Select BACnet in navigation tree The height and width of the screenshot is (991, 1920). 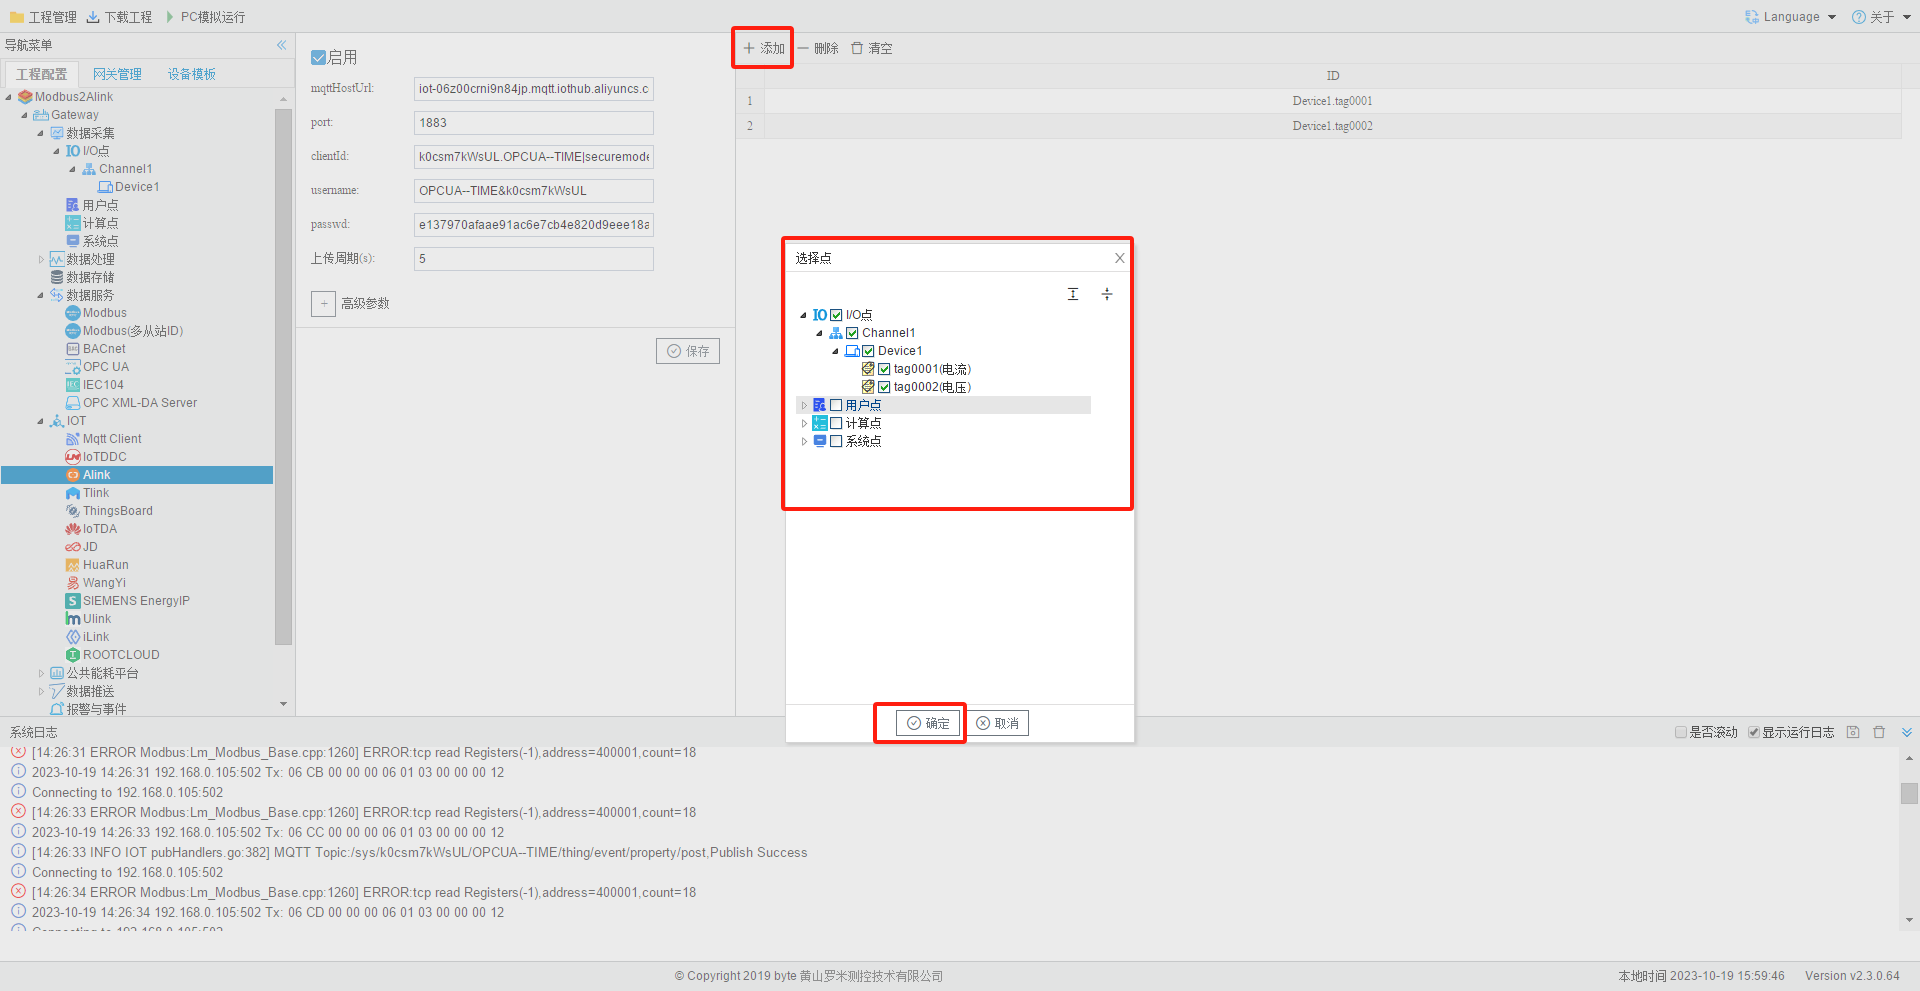104,349
